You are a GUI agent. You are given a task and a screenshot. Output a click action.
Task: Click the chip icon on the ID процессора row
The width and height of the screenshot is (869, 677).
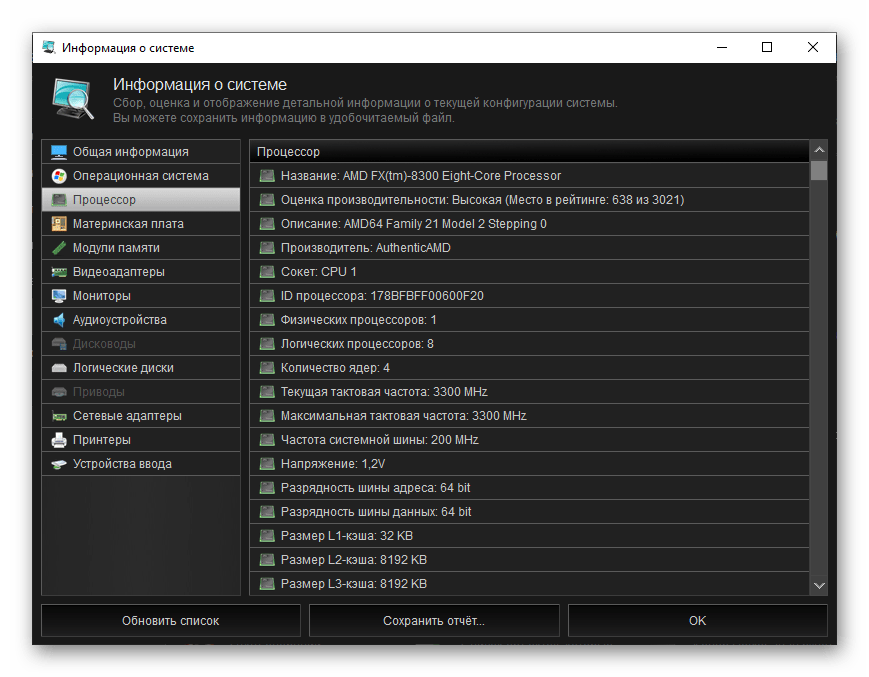267,296
